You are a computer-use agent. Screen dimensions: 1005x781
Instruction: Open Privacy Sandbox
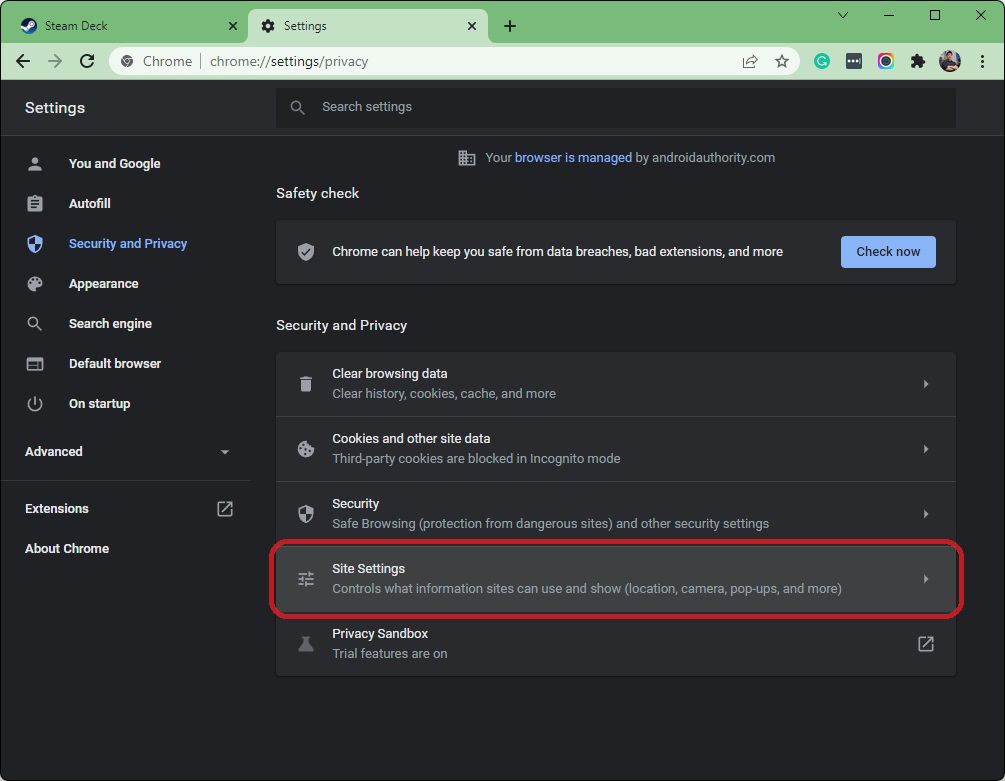click(x=615, y=644)
